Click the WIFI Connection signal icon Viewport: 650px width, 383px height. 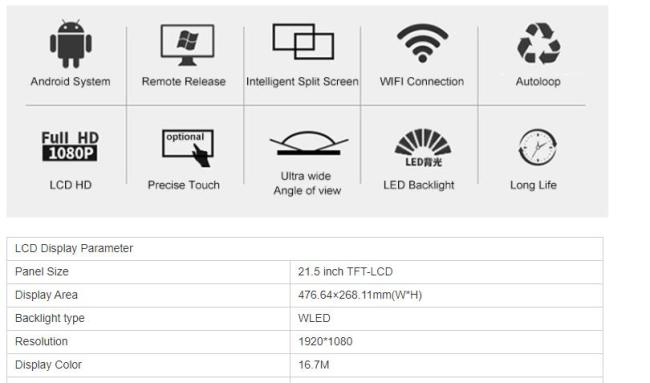422,43
